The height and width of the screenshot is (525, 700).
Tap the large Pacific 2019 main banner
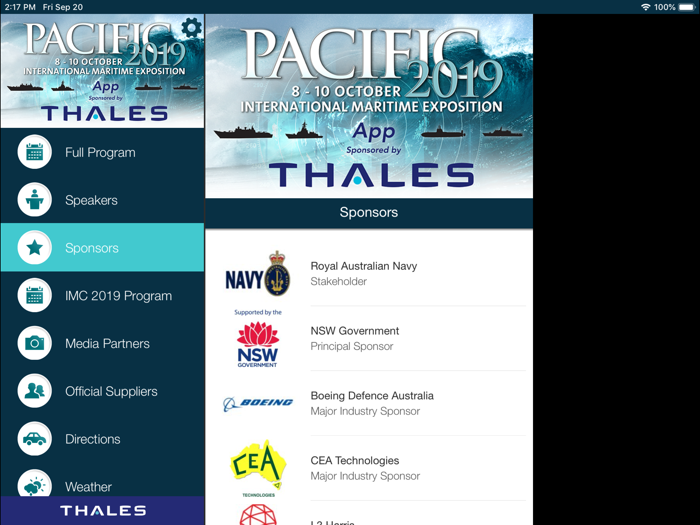369,106
